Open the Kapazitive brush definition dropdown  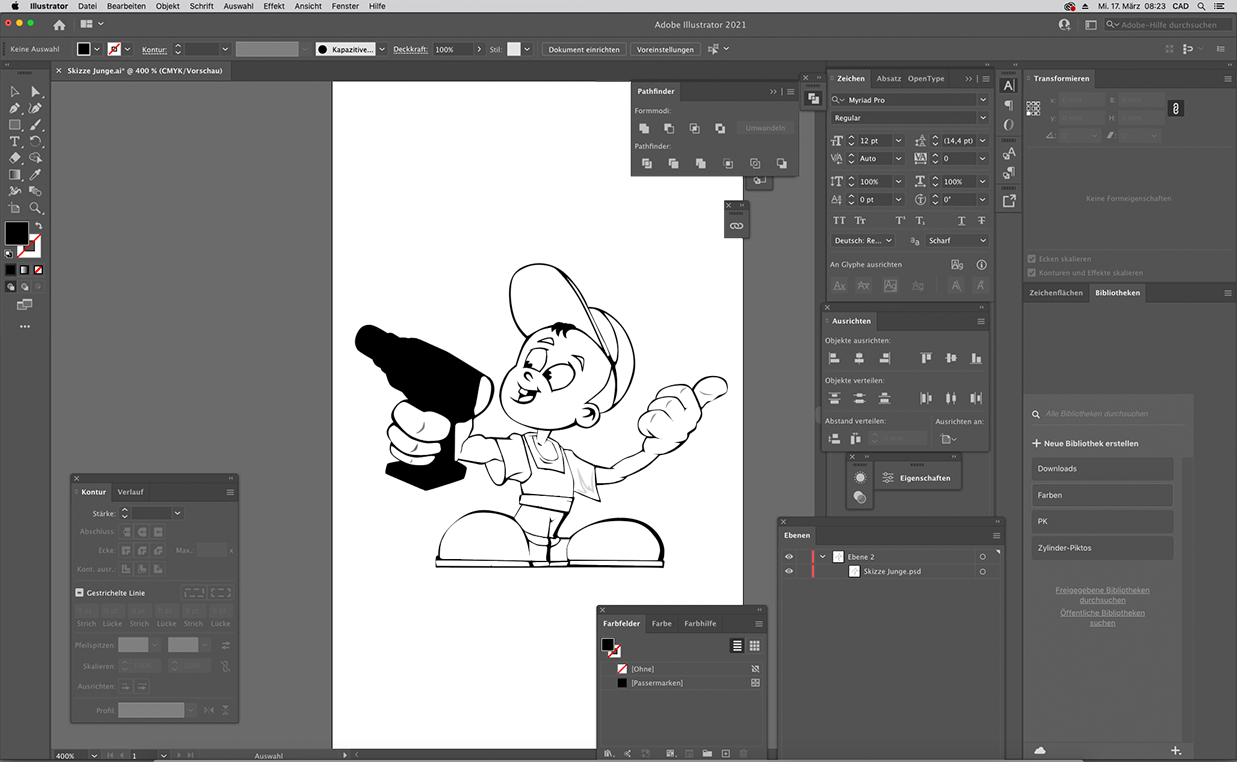click(x=381, y=49)
